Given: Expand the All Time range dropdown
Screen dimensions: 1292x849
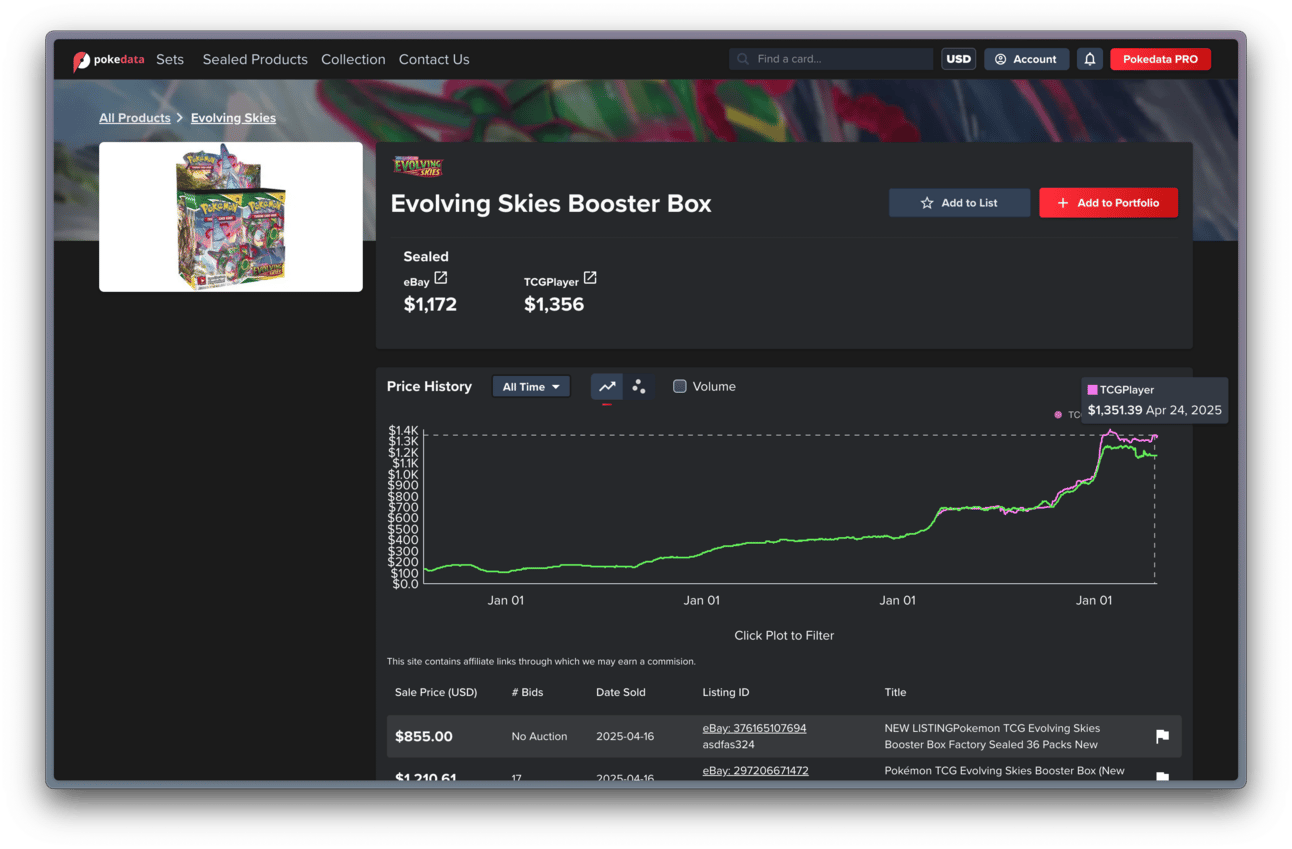Looking at the screenshot, I should tap(531, 387).
